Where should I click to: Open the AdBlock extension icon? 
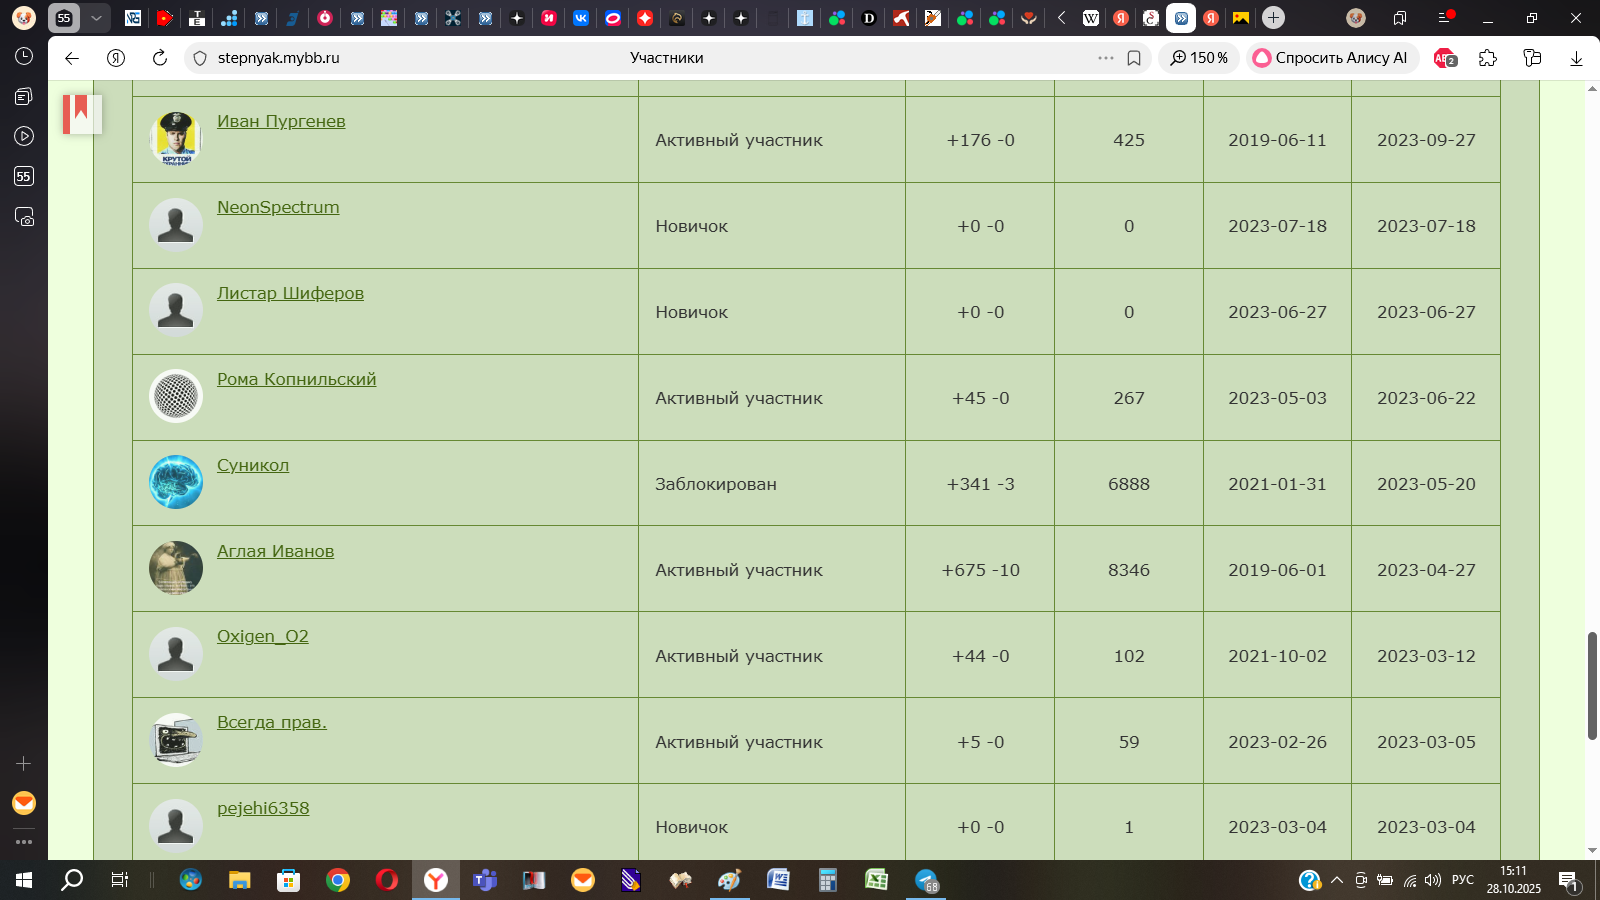click(1445, 58)
